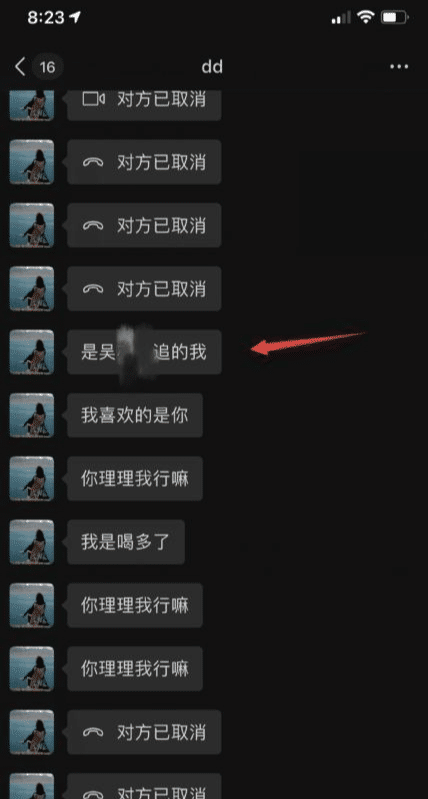Viewport: 428px width, 799px height.
Task: Tap the chat title dd
Action: [212, 67]
